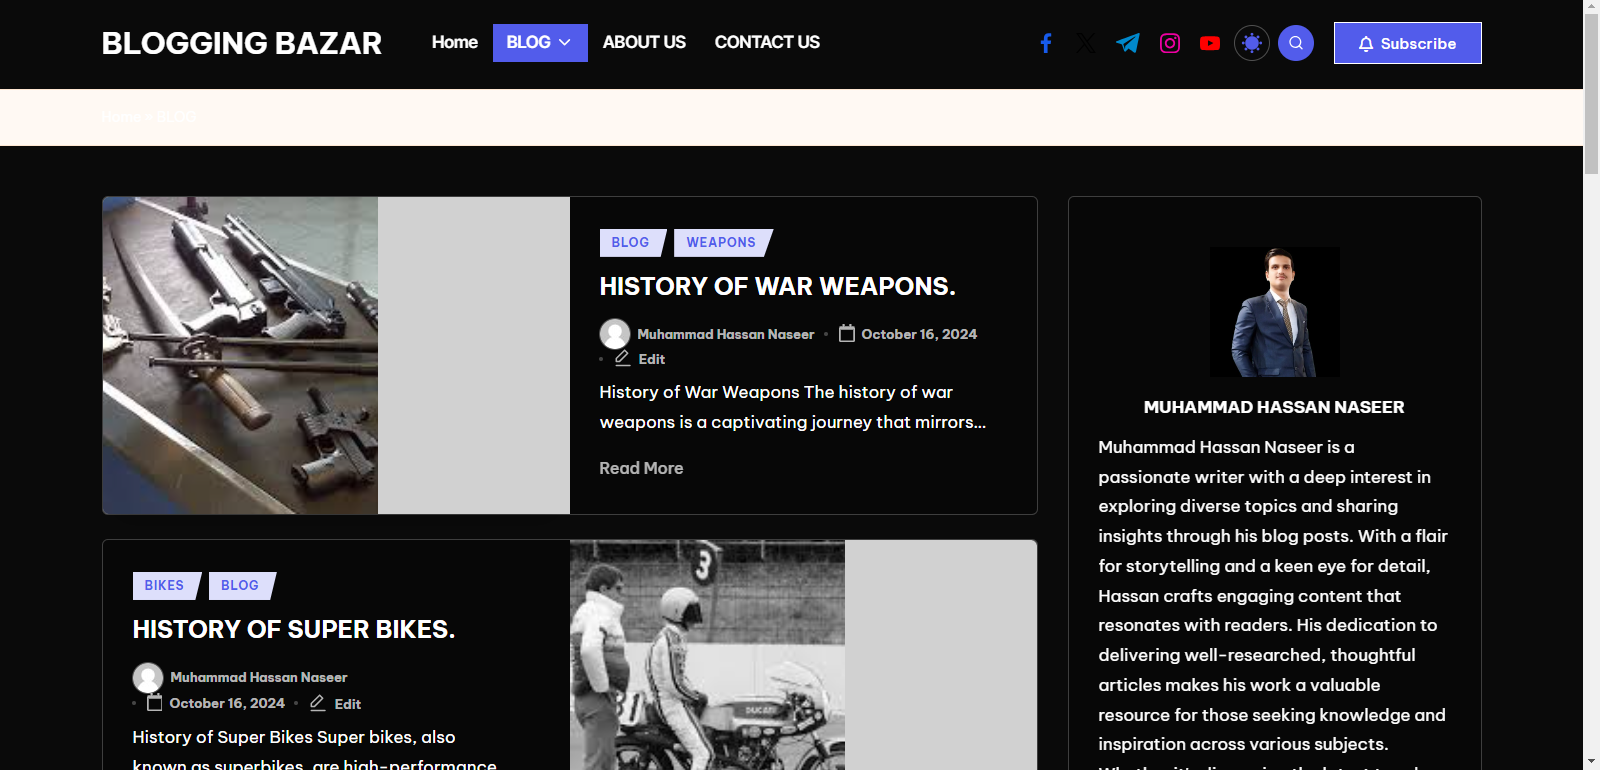1600x770 pixels.
Task: Open the History of Super Bikes title
Action: point(293,629)
